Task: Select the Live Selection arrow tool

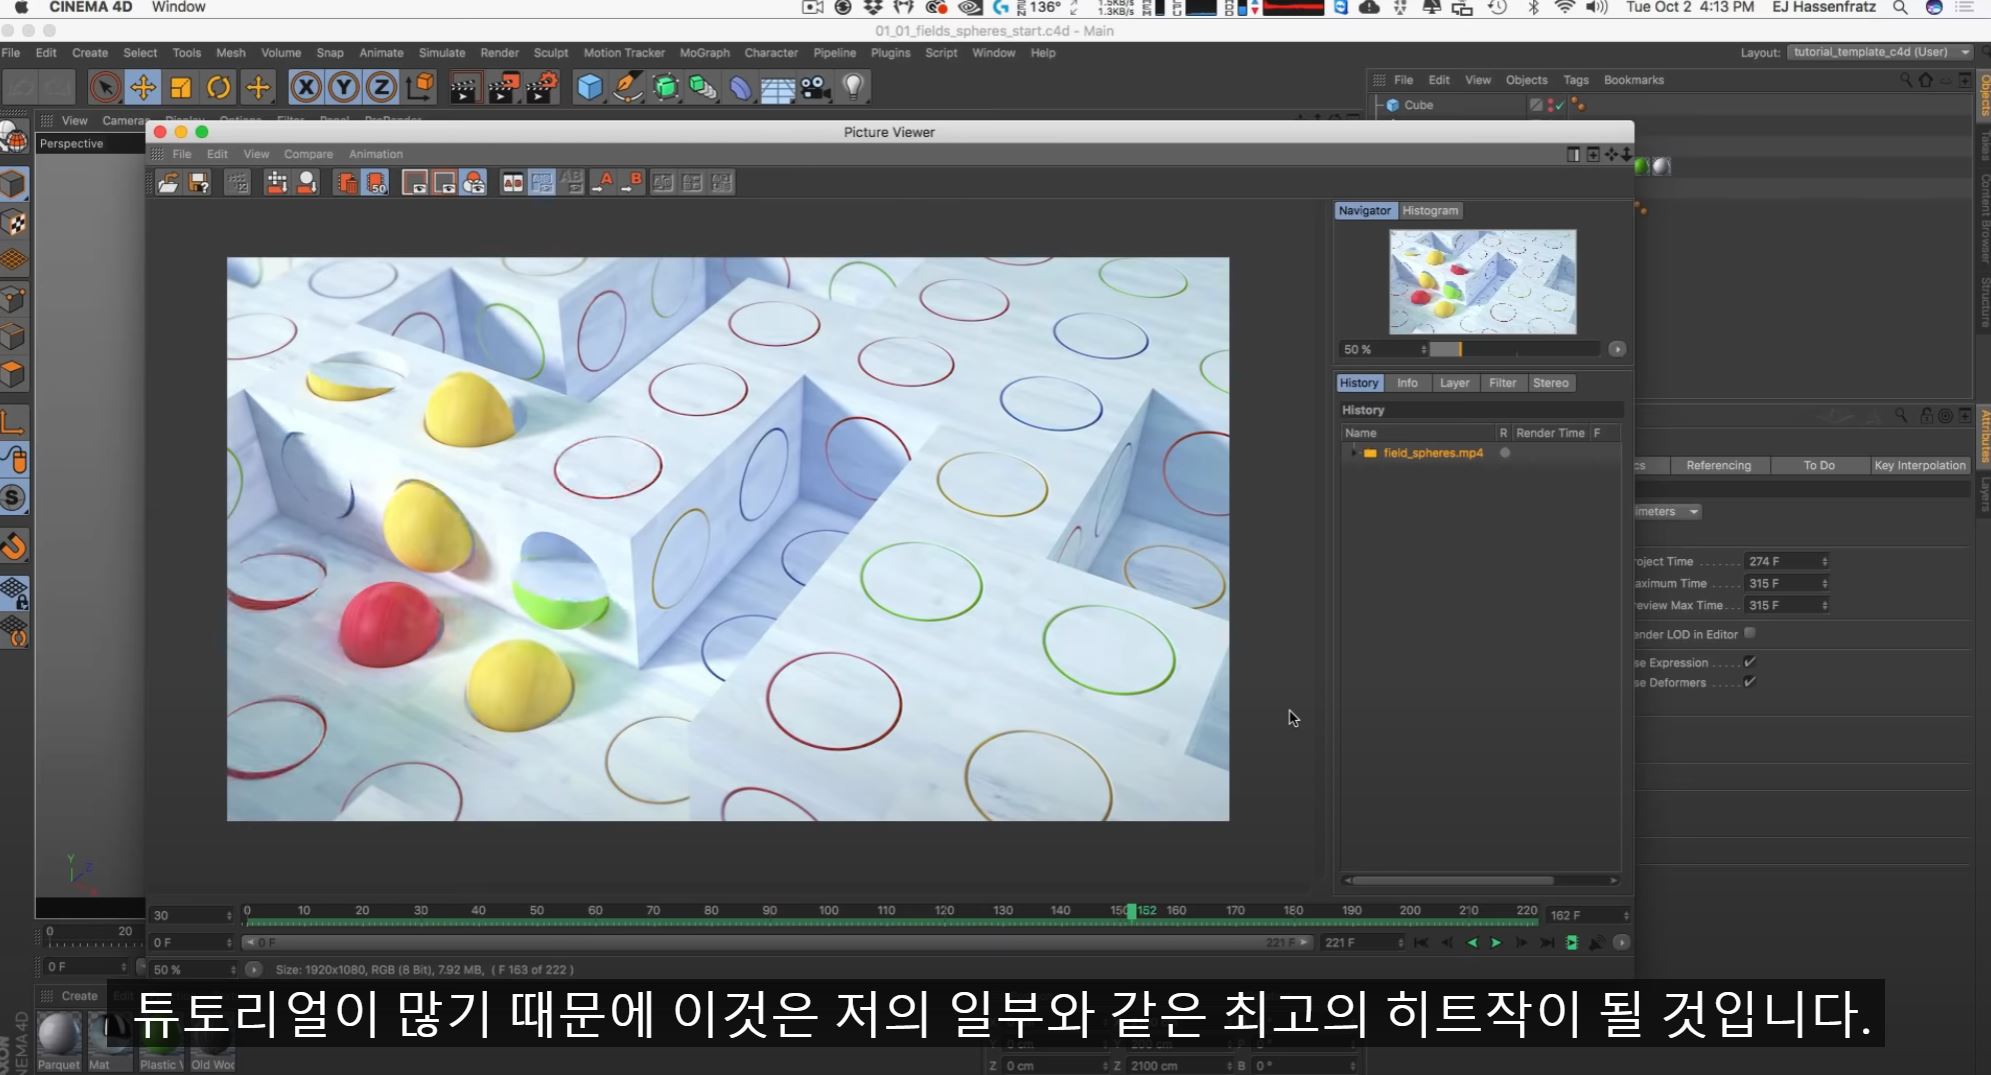Action: tap(105, 88)
